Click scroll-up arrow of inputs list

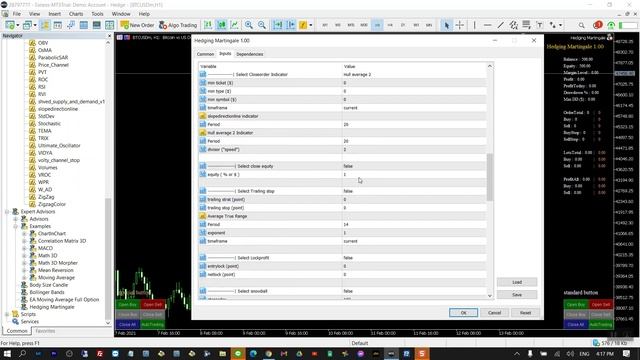click(x=490, y=66)
